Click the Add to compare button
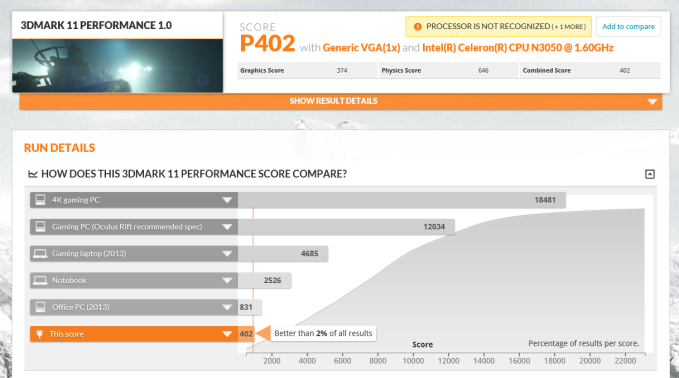 628,26
